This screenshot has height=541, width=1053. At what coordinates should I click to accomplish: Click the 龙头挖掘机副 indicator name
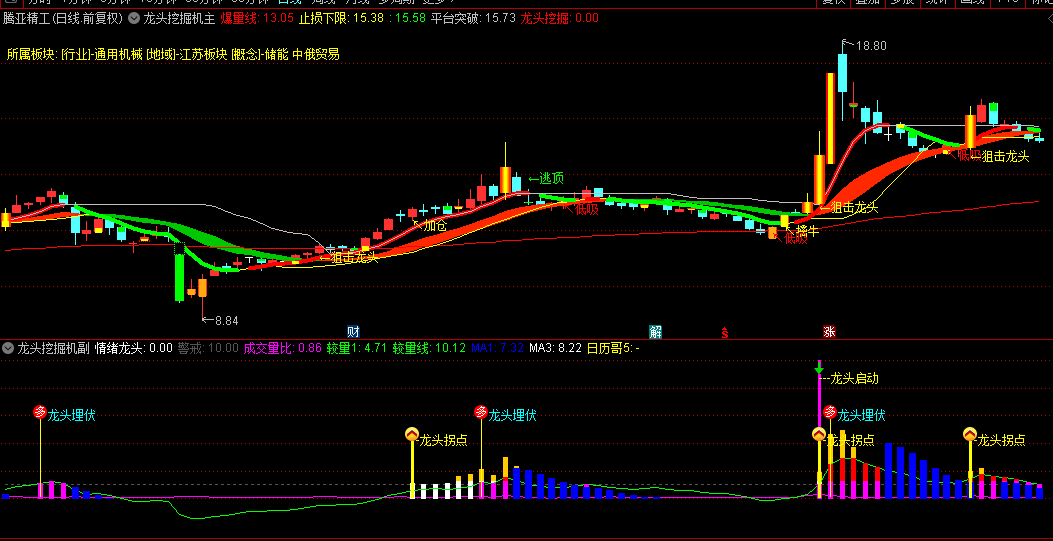pos(54,348)
